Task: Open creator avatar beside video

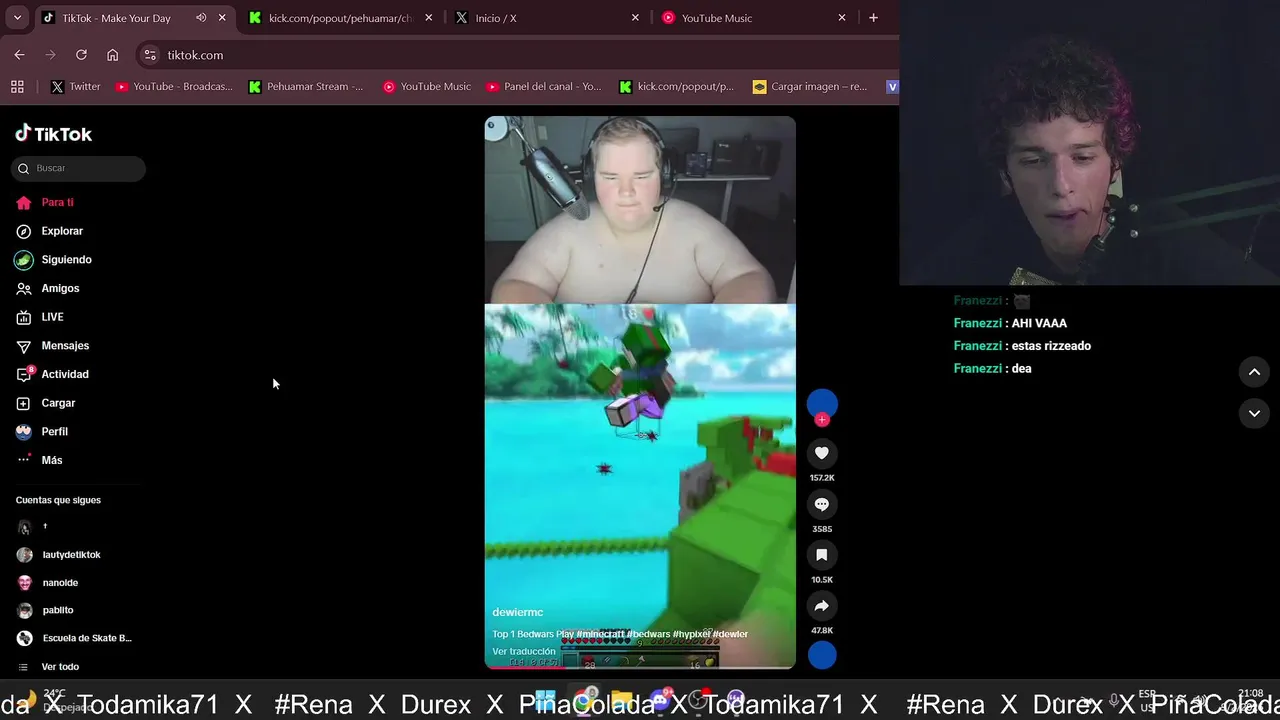Action: click(x=822, y=403)
